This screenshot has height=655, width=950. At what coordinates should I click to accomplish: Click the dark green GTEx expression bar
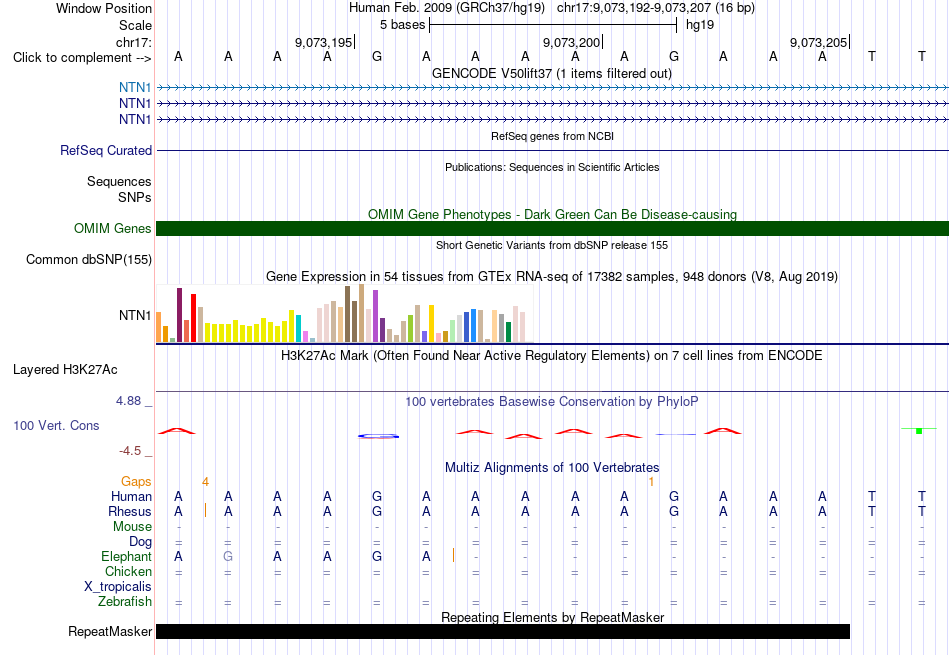pos(508,332)
